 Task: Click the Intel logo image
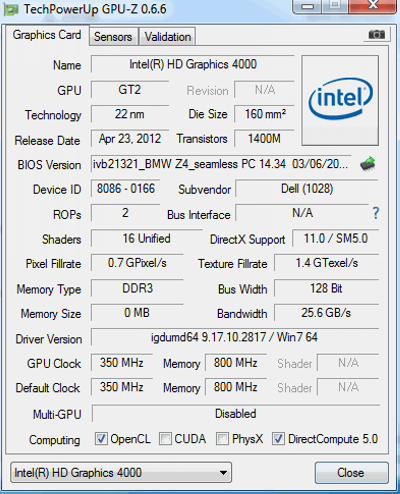[x=340, y=100]
